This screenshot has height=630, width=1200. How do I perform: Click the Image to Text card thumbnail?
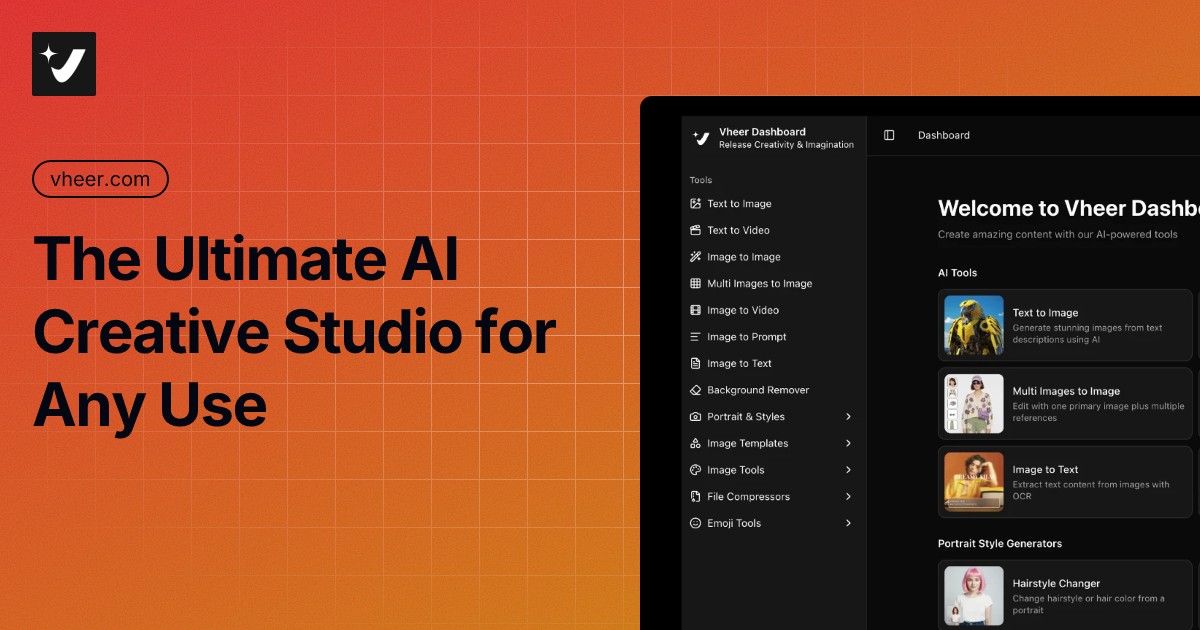pyautogui.click(x=974, y=481)
